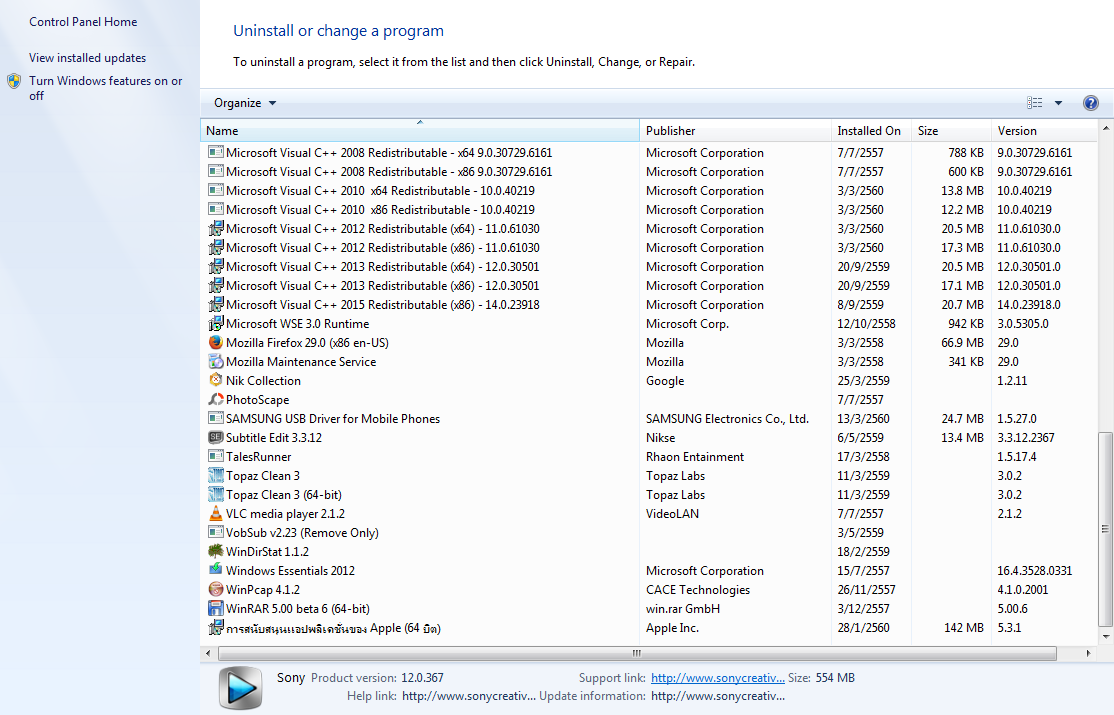Click Visual C++ 2008 x64 Redistributable icon

[x=215, y=152]
